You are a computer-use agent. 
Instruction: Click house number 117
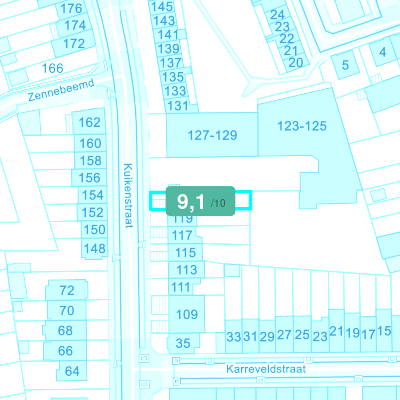click(x=182, y=235)
